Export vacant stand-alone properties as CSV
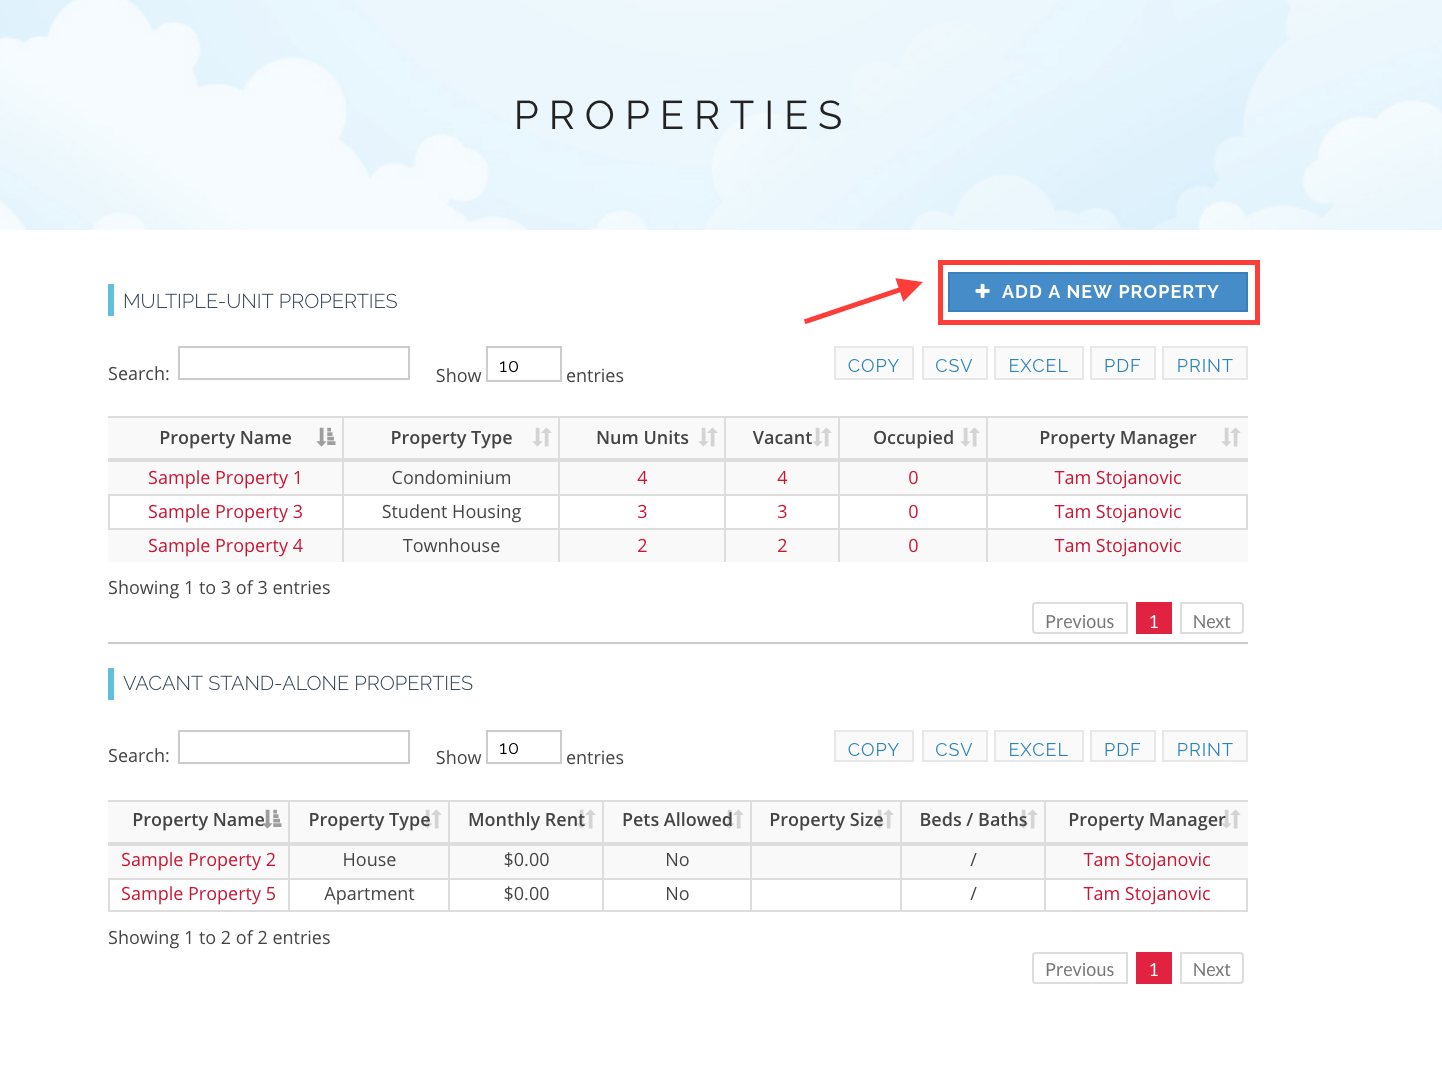This screenshot has width=1442, height=1072. pyautogui.click(x=954, y=747)
